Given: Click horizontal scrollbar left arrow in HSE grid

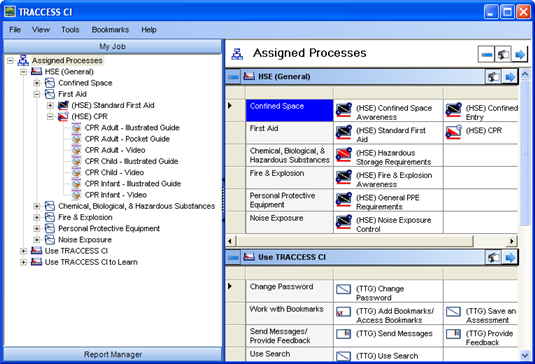Looking at the screenshot, I should [x=230, y=241].
